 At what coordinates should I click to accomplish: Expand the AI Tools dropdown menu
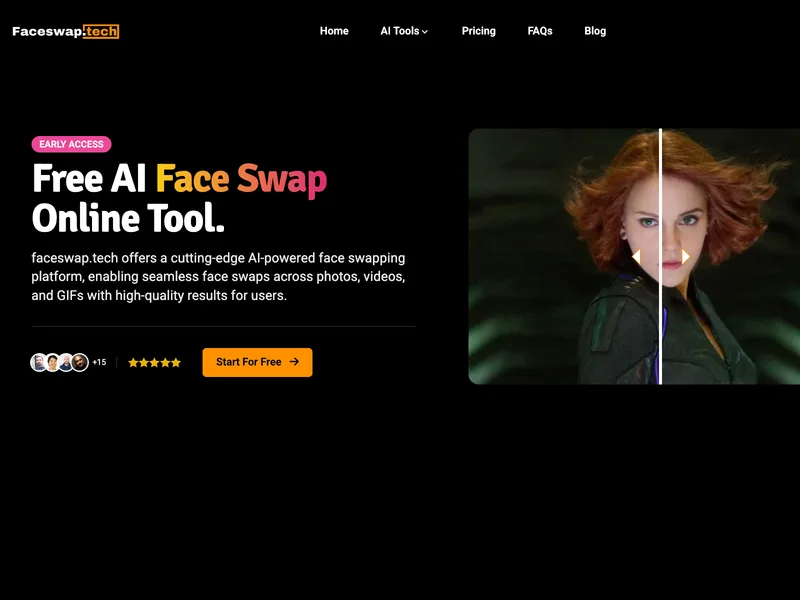pyautogui.click(x=404, y=31)
